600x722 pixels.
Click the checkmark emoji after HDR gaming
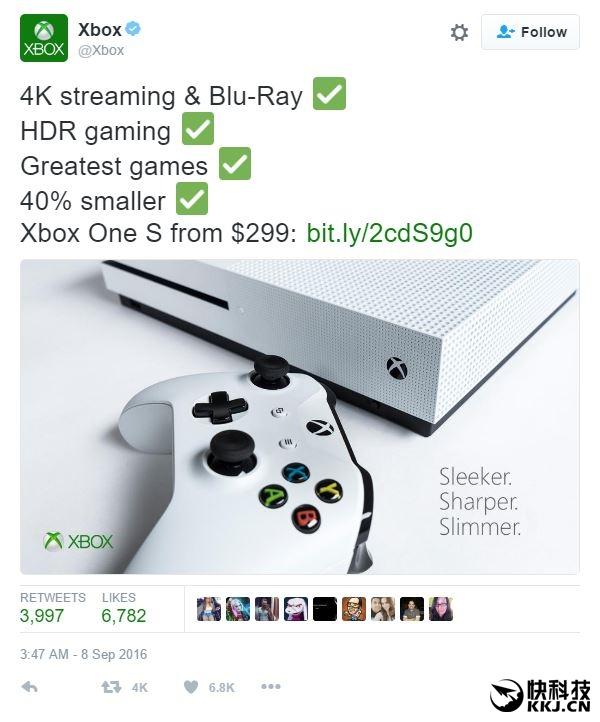click(198, 129)
